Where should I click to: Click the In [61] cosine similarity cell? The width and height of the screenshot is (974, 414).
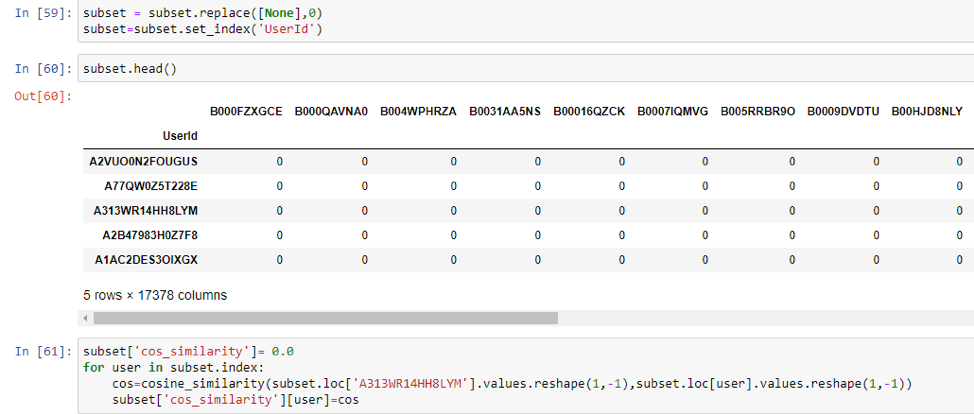pyautogui.click(x=526, y=375)
